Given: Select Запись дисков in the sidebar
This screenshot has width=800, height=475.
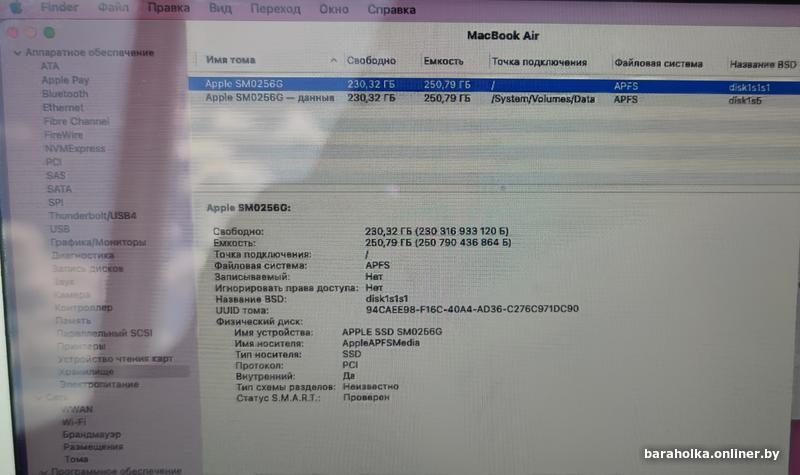Looking at the screenshot, I should click(x=88, y=268).
